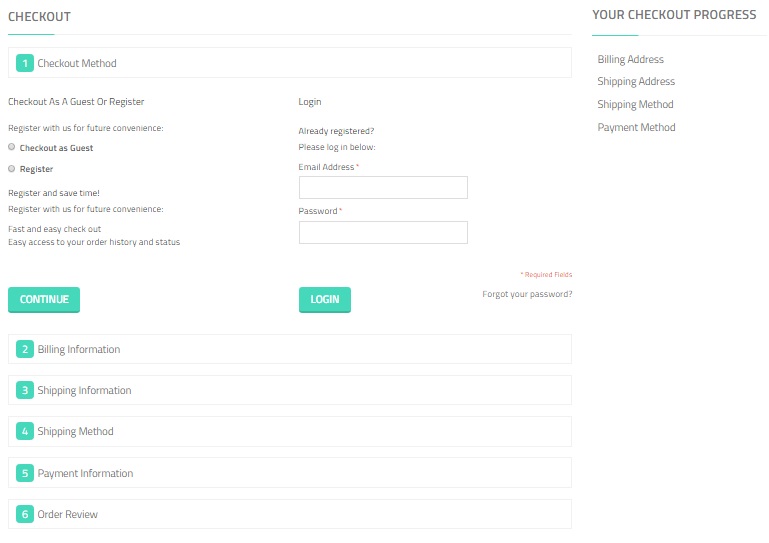Image resolution: width=769 pixels, height=543 pixels.
Task: Open the Order Review section
Action: click(x=68, y=514)
